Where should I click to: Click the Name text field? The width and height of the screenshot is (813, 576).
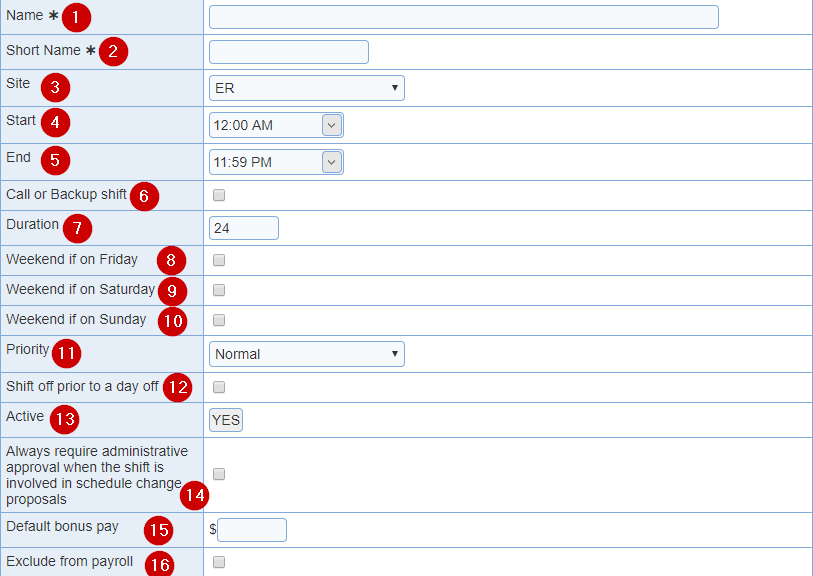click(464, 17)
